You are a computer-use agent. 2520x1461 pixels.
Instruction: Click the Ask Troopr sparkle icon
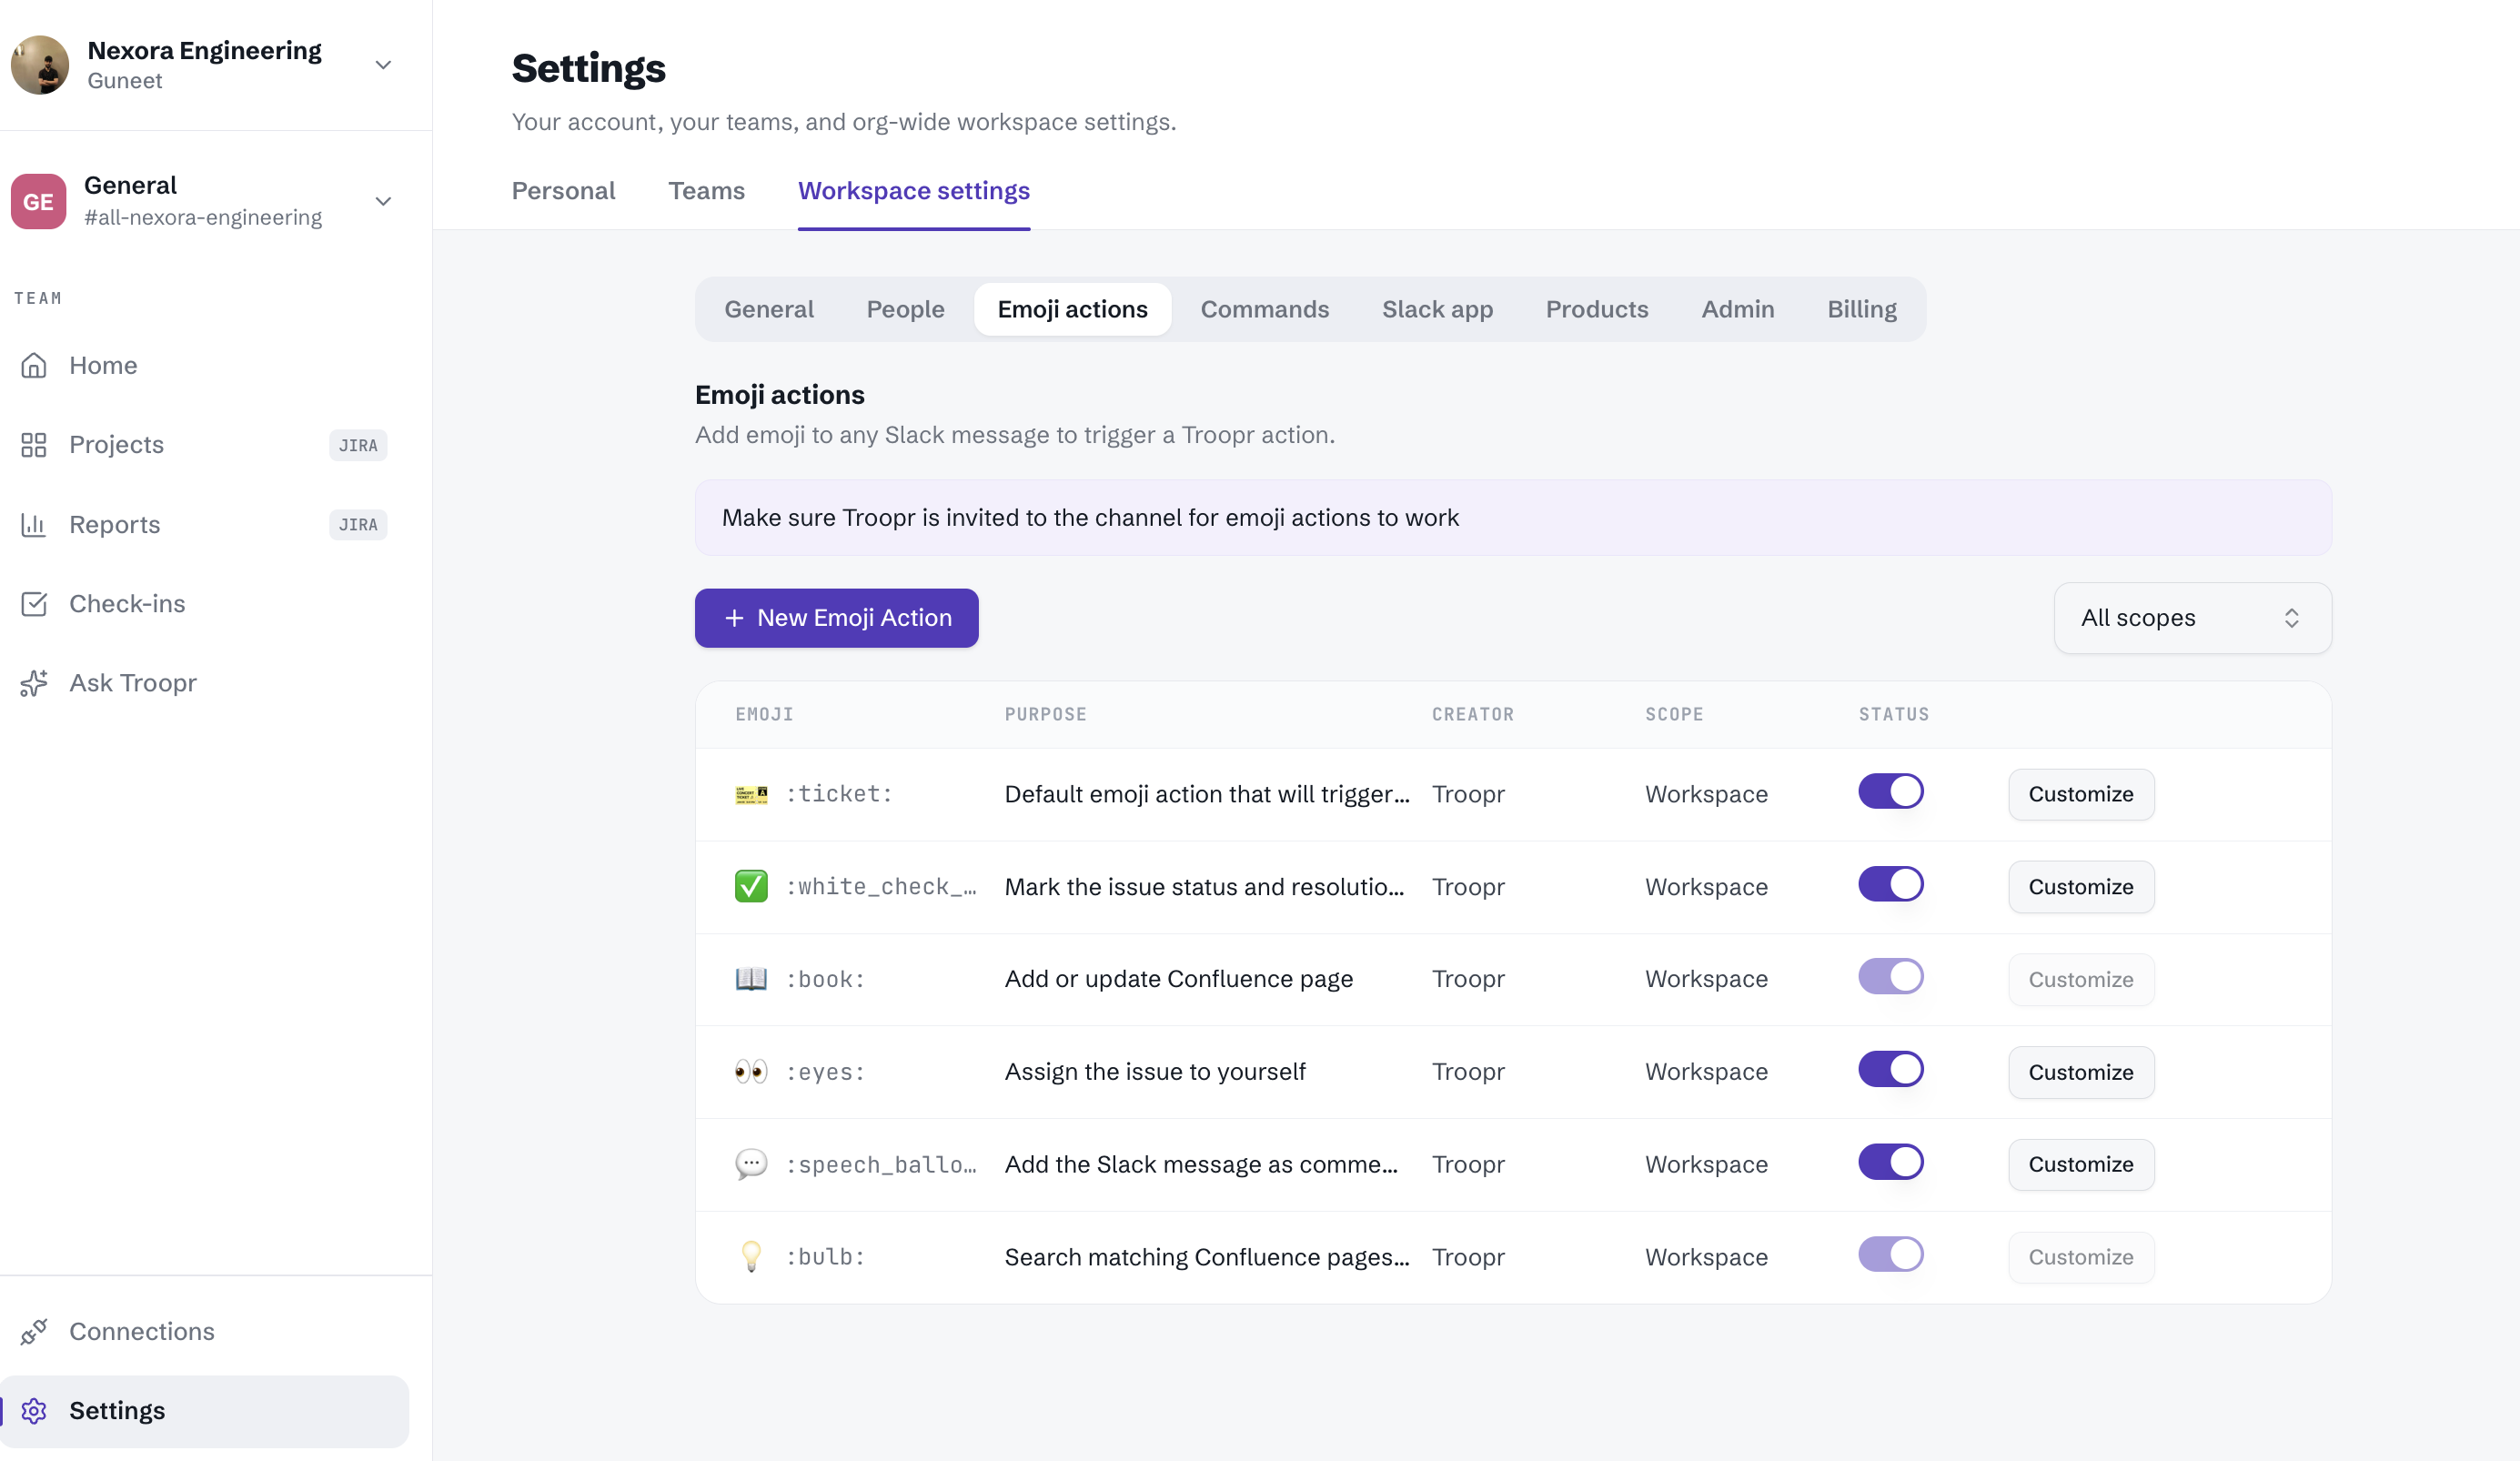tap(34, 683)
